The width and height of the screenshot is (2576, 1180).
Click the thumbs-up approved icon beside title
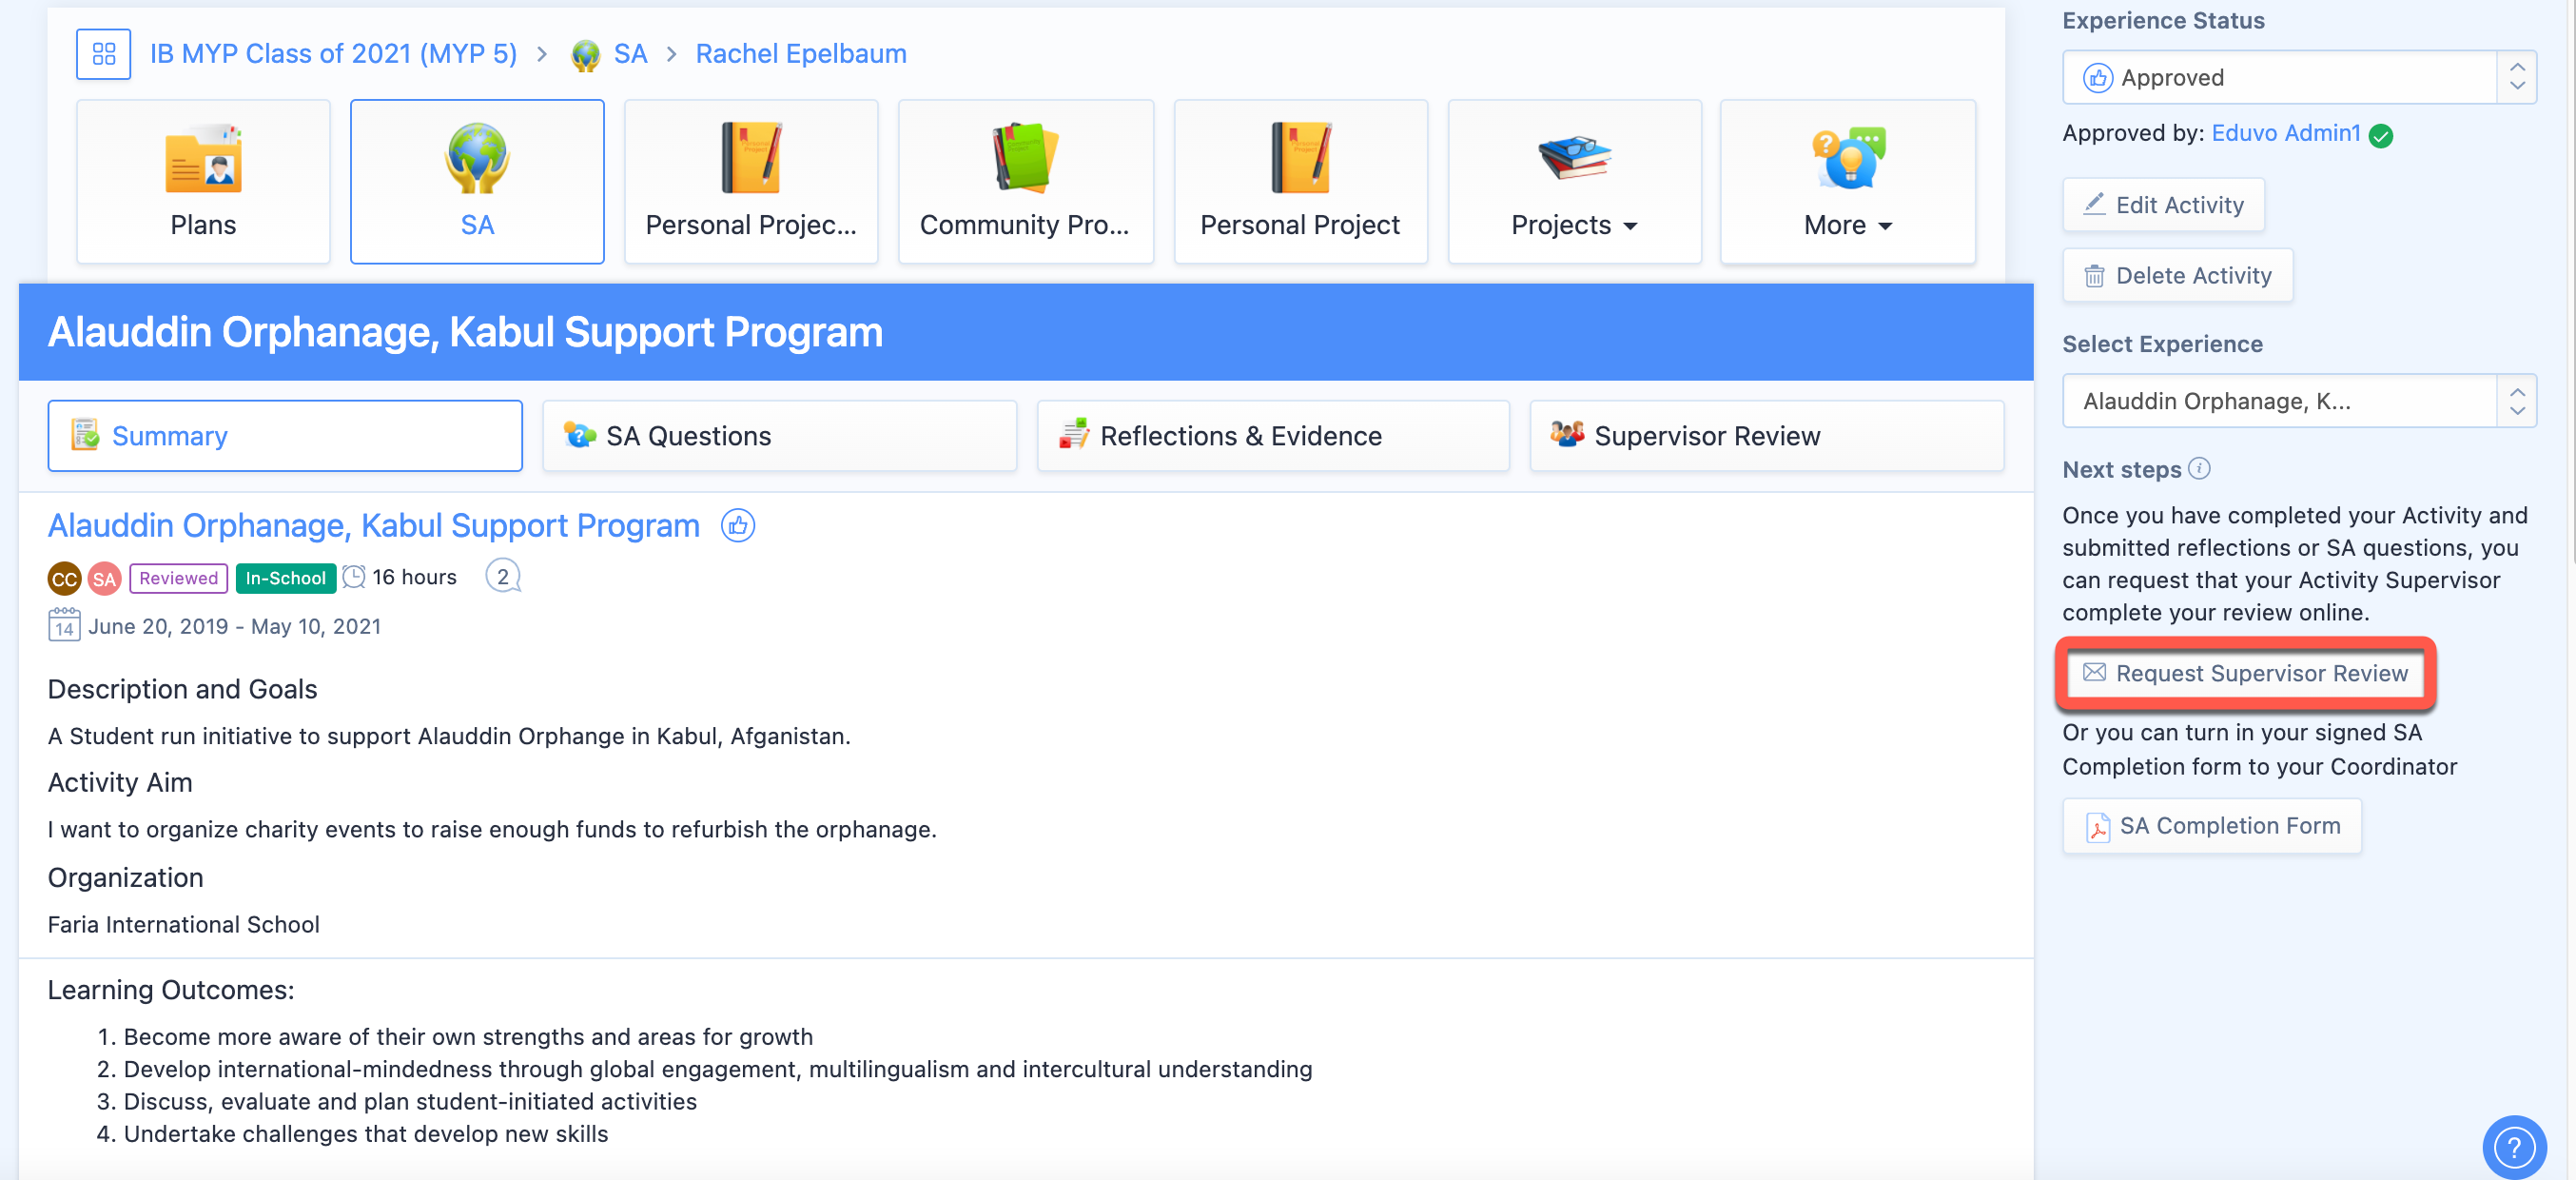click(738, 525)
